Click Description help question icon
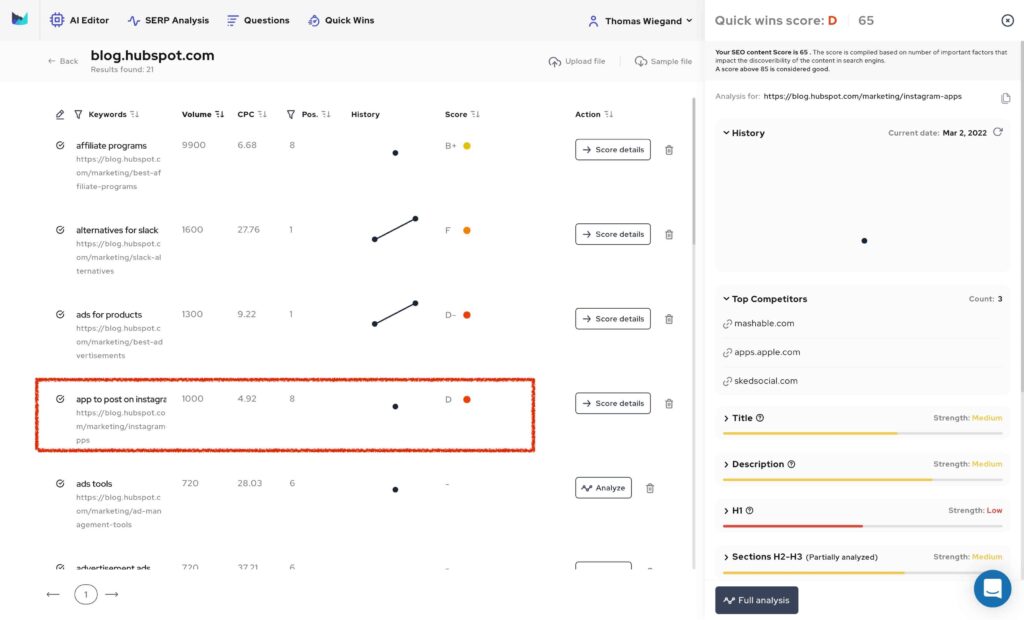 coord(791,464)
